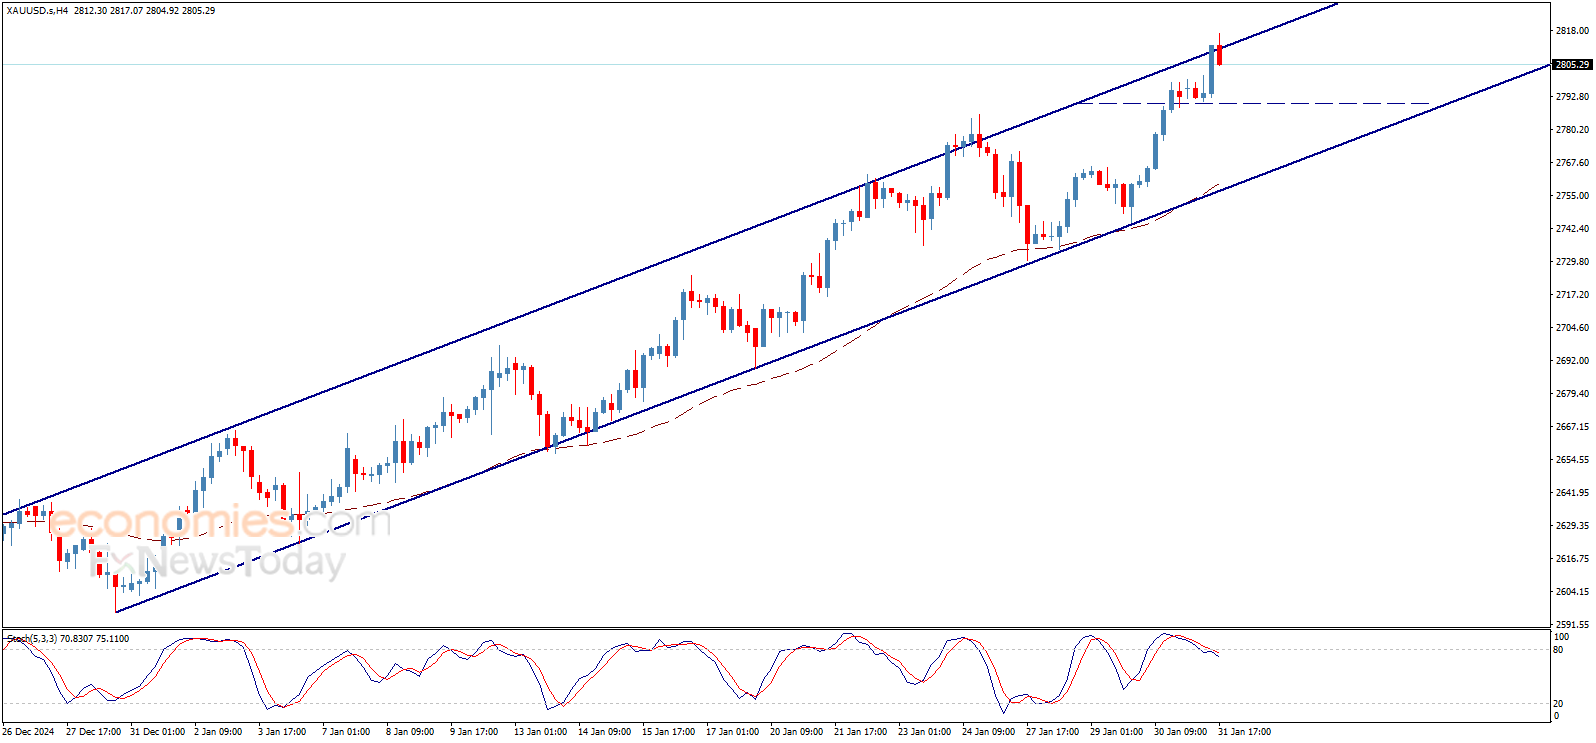Viewport: 1596px width, 743px height.
Task: Select the 2692.00 price axis label
Action: tap(1572, 361)
